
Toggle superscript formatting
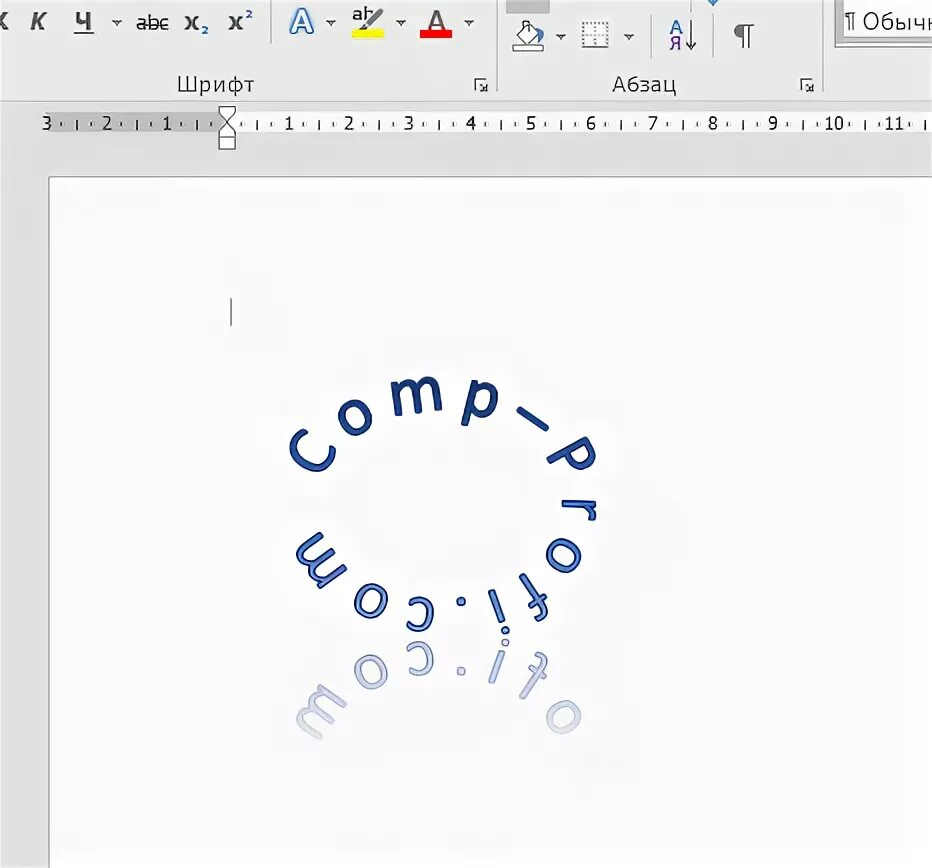[x=240, y=22]
